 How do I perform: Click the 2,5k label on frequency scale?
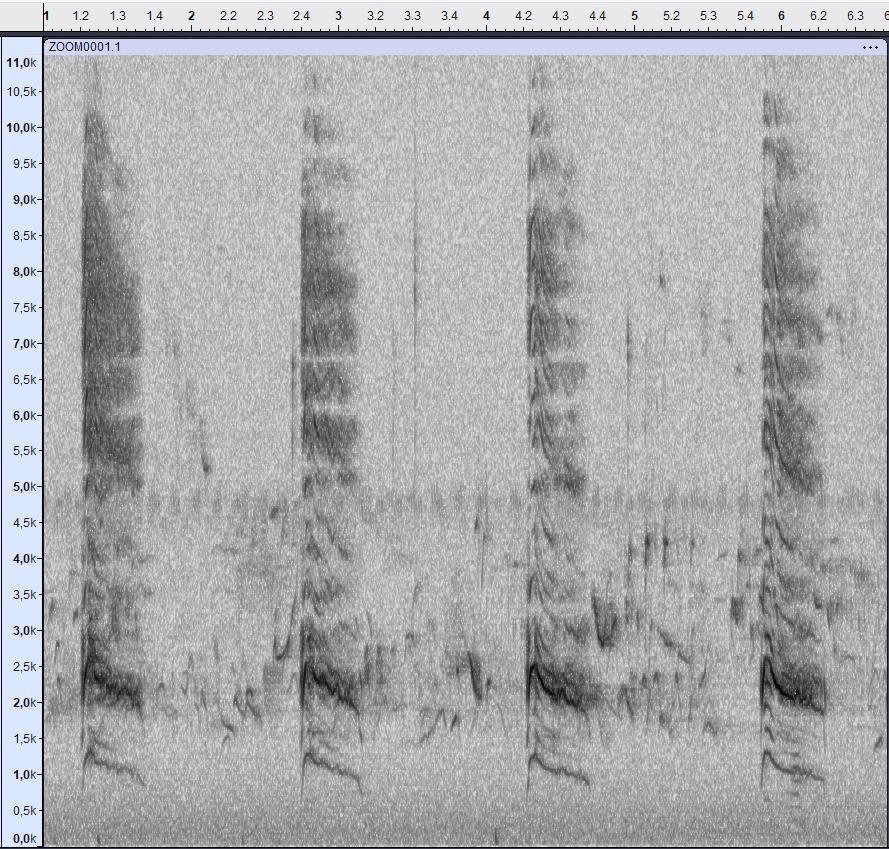pyautogui.click(x=25, y=666)
